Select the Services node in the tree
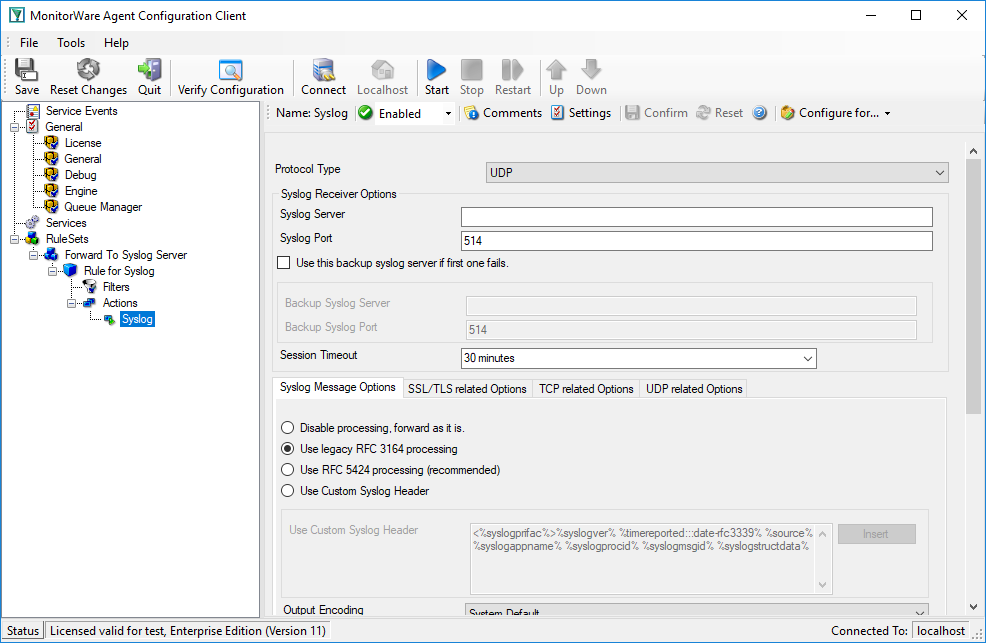 pyautogui.click(x=66, y=223)
